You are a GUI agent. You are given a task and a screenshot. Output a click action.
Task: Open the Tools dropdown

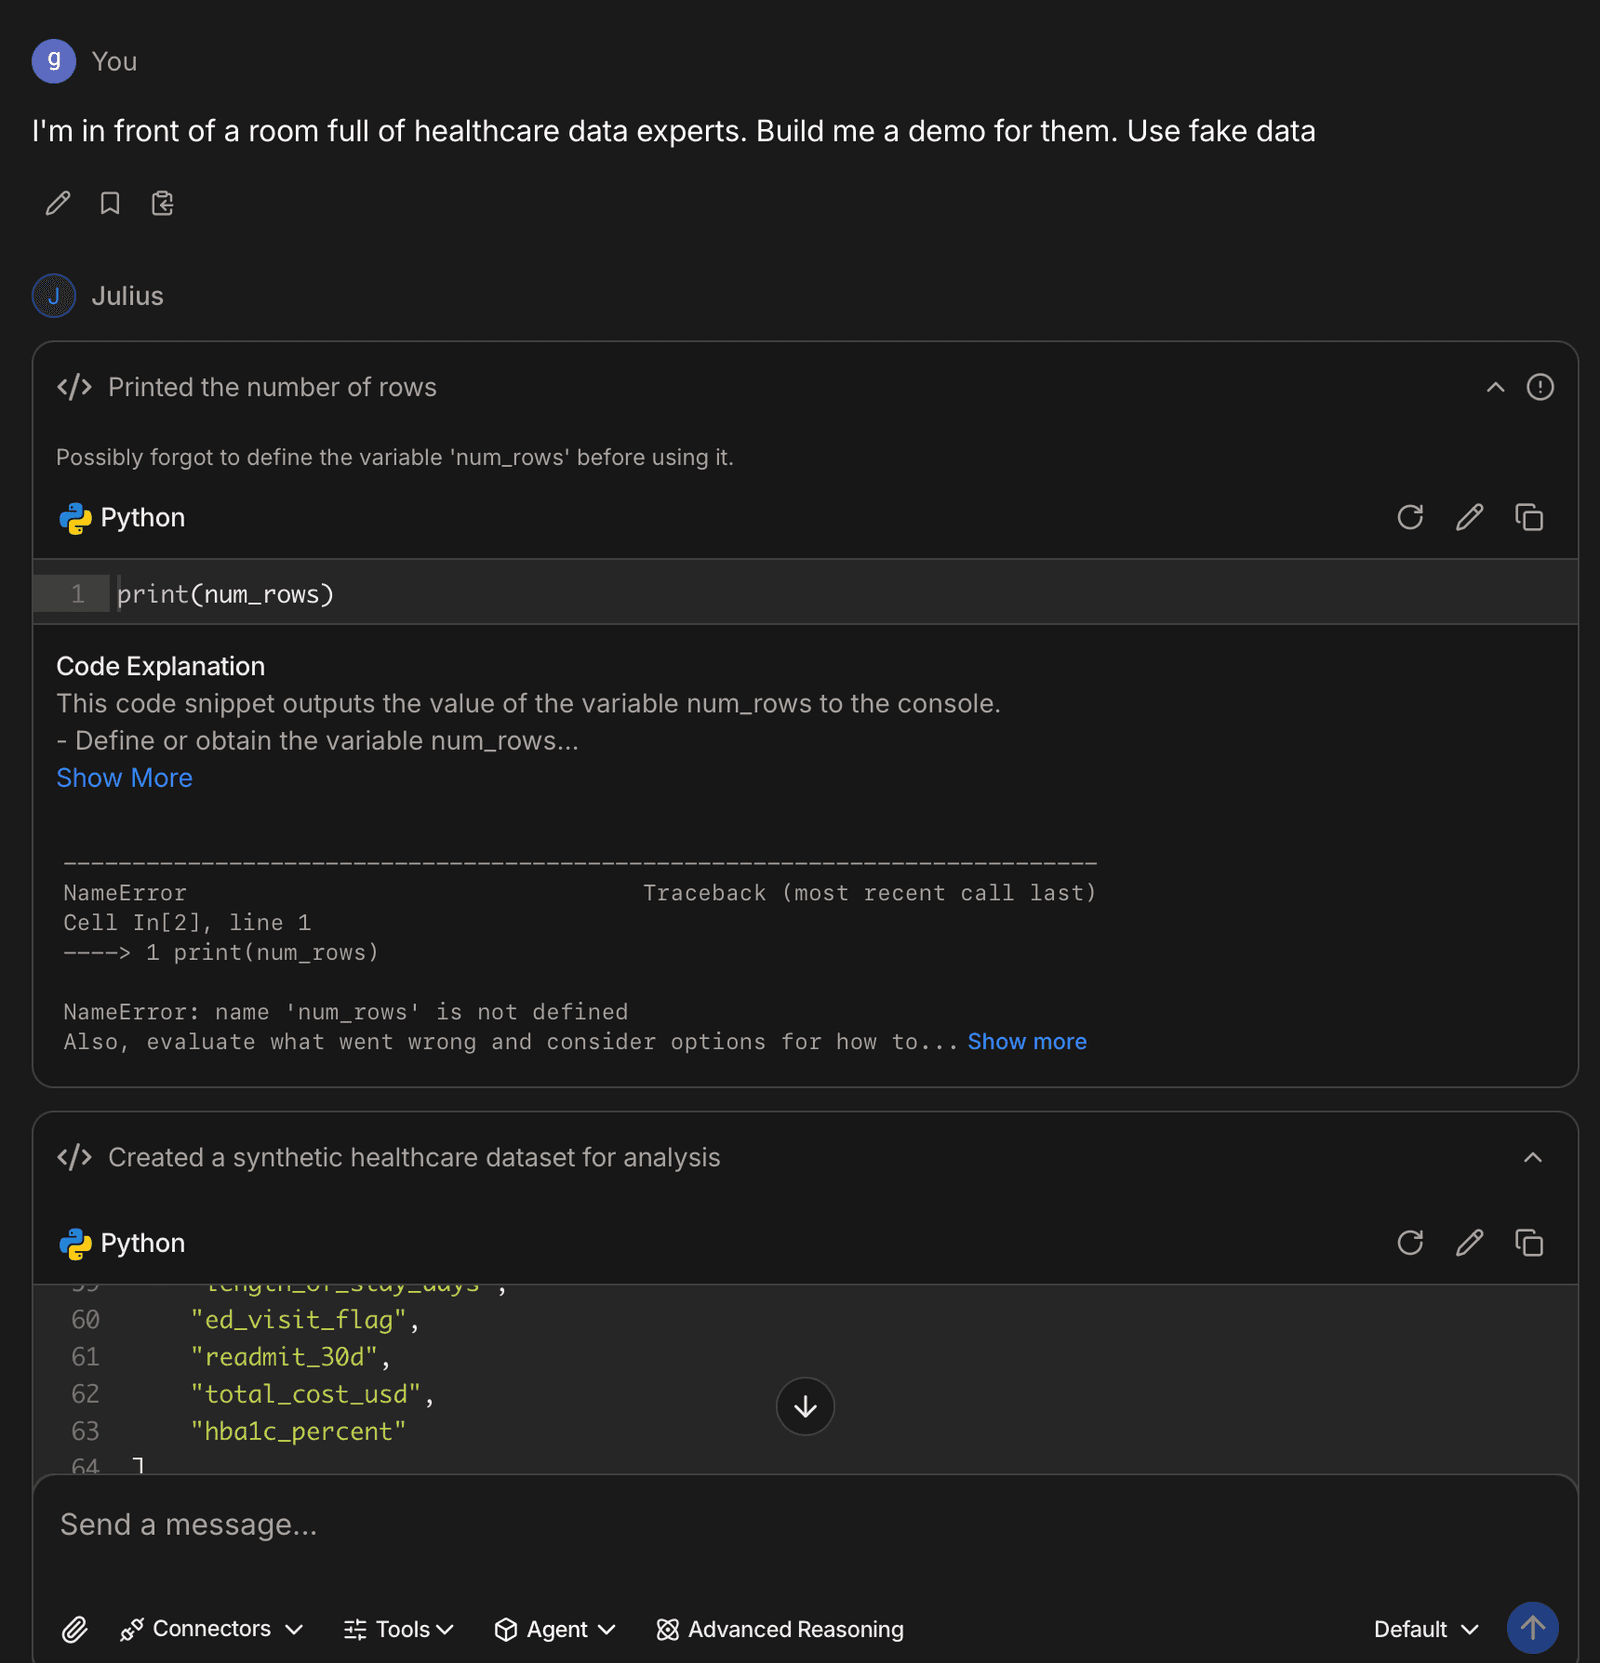397,1629
